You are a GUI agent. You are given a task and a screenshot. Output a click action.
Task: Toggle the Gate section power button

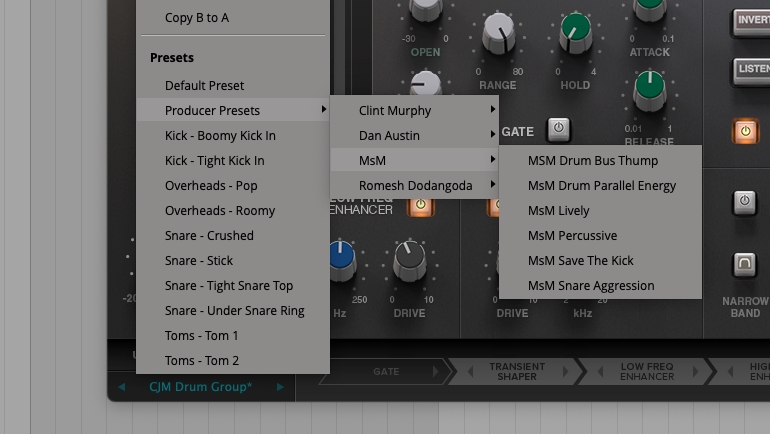[x=558, y=129]
